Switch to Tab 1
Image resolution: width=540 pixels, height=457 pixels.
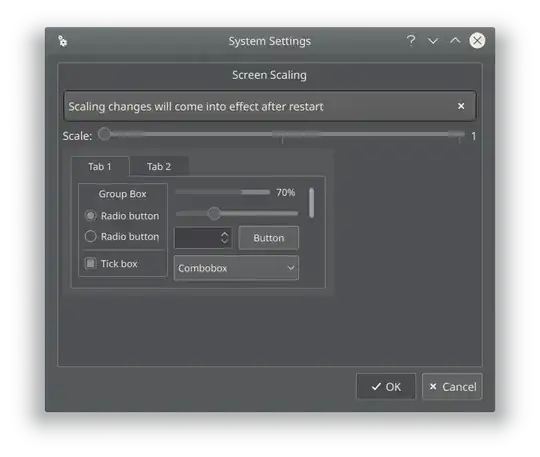(x=100, y=167)
